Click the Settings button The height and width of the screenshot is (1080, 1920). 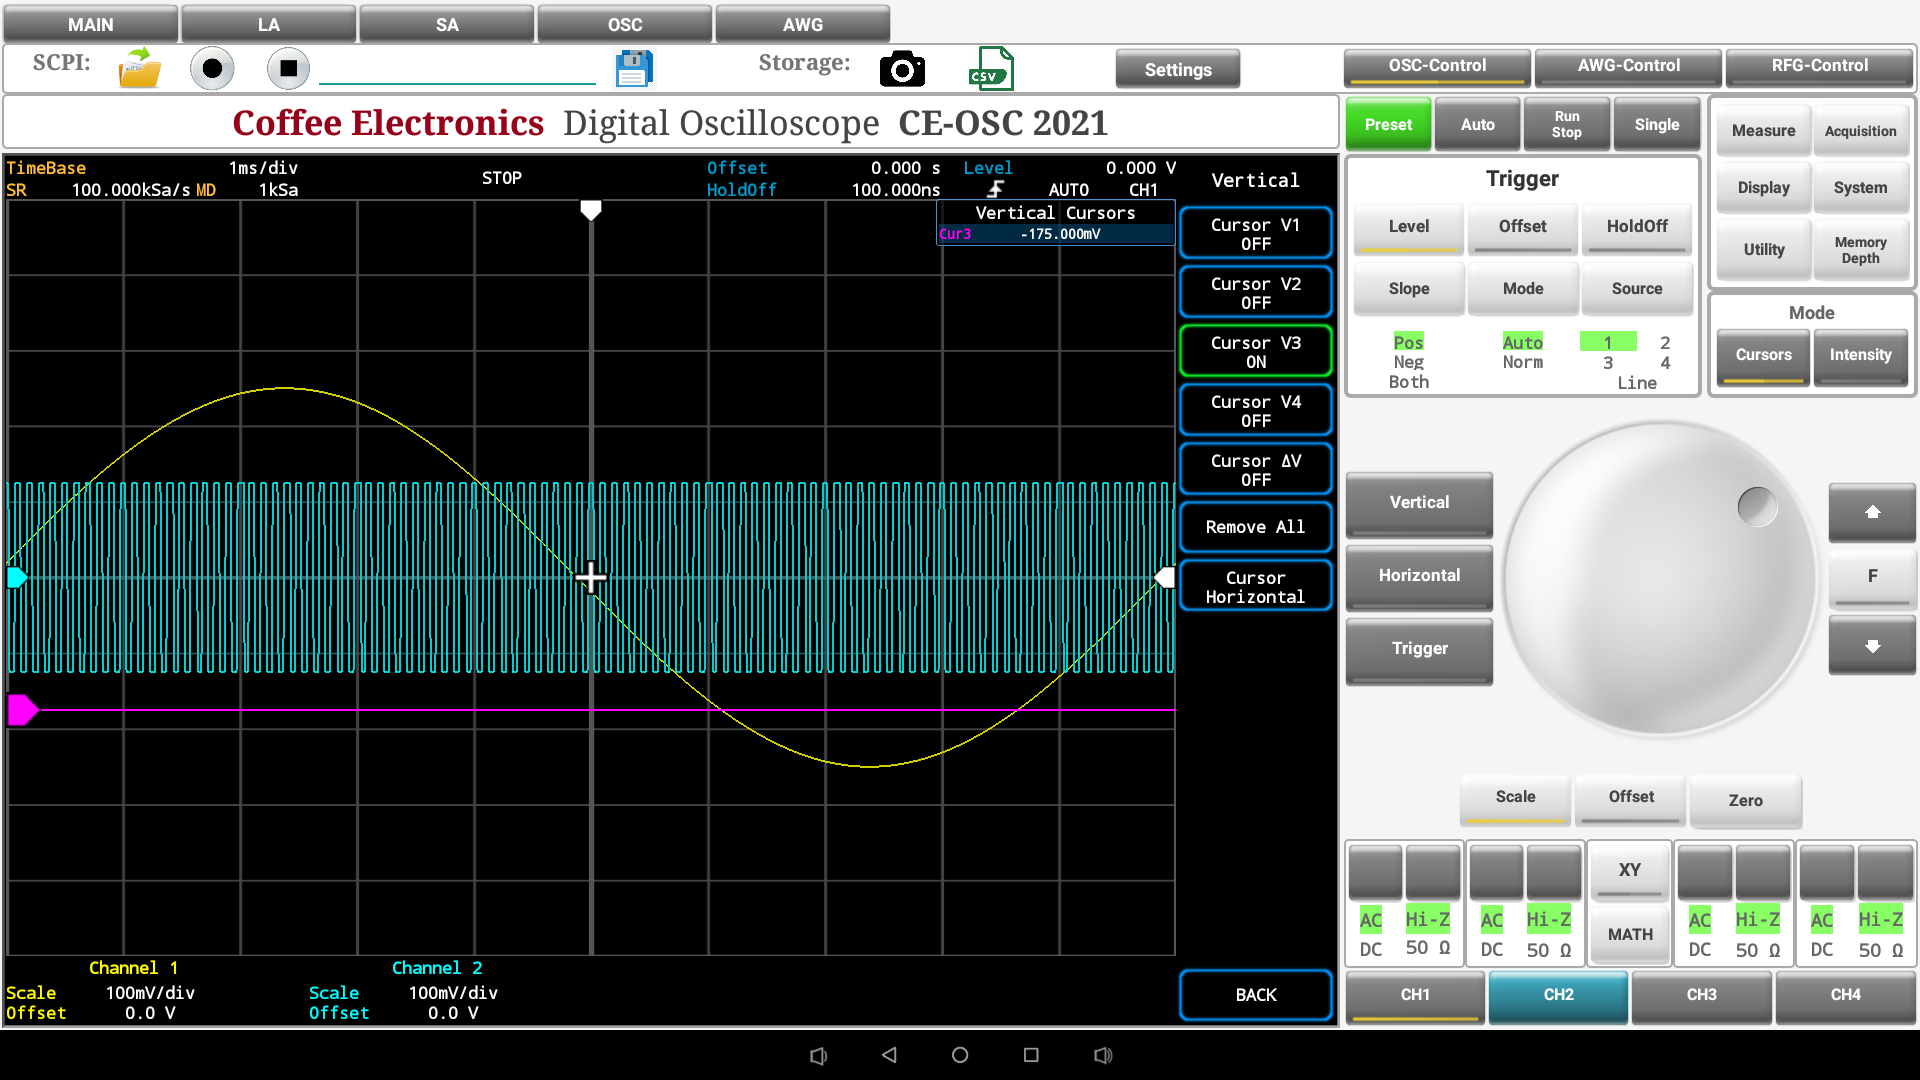(1177, 69)
